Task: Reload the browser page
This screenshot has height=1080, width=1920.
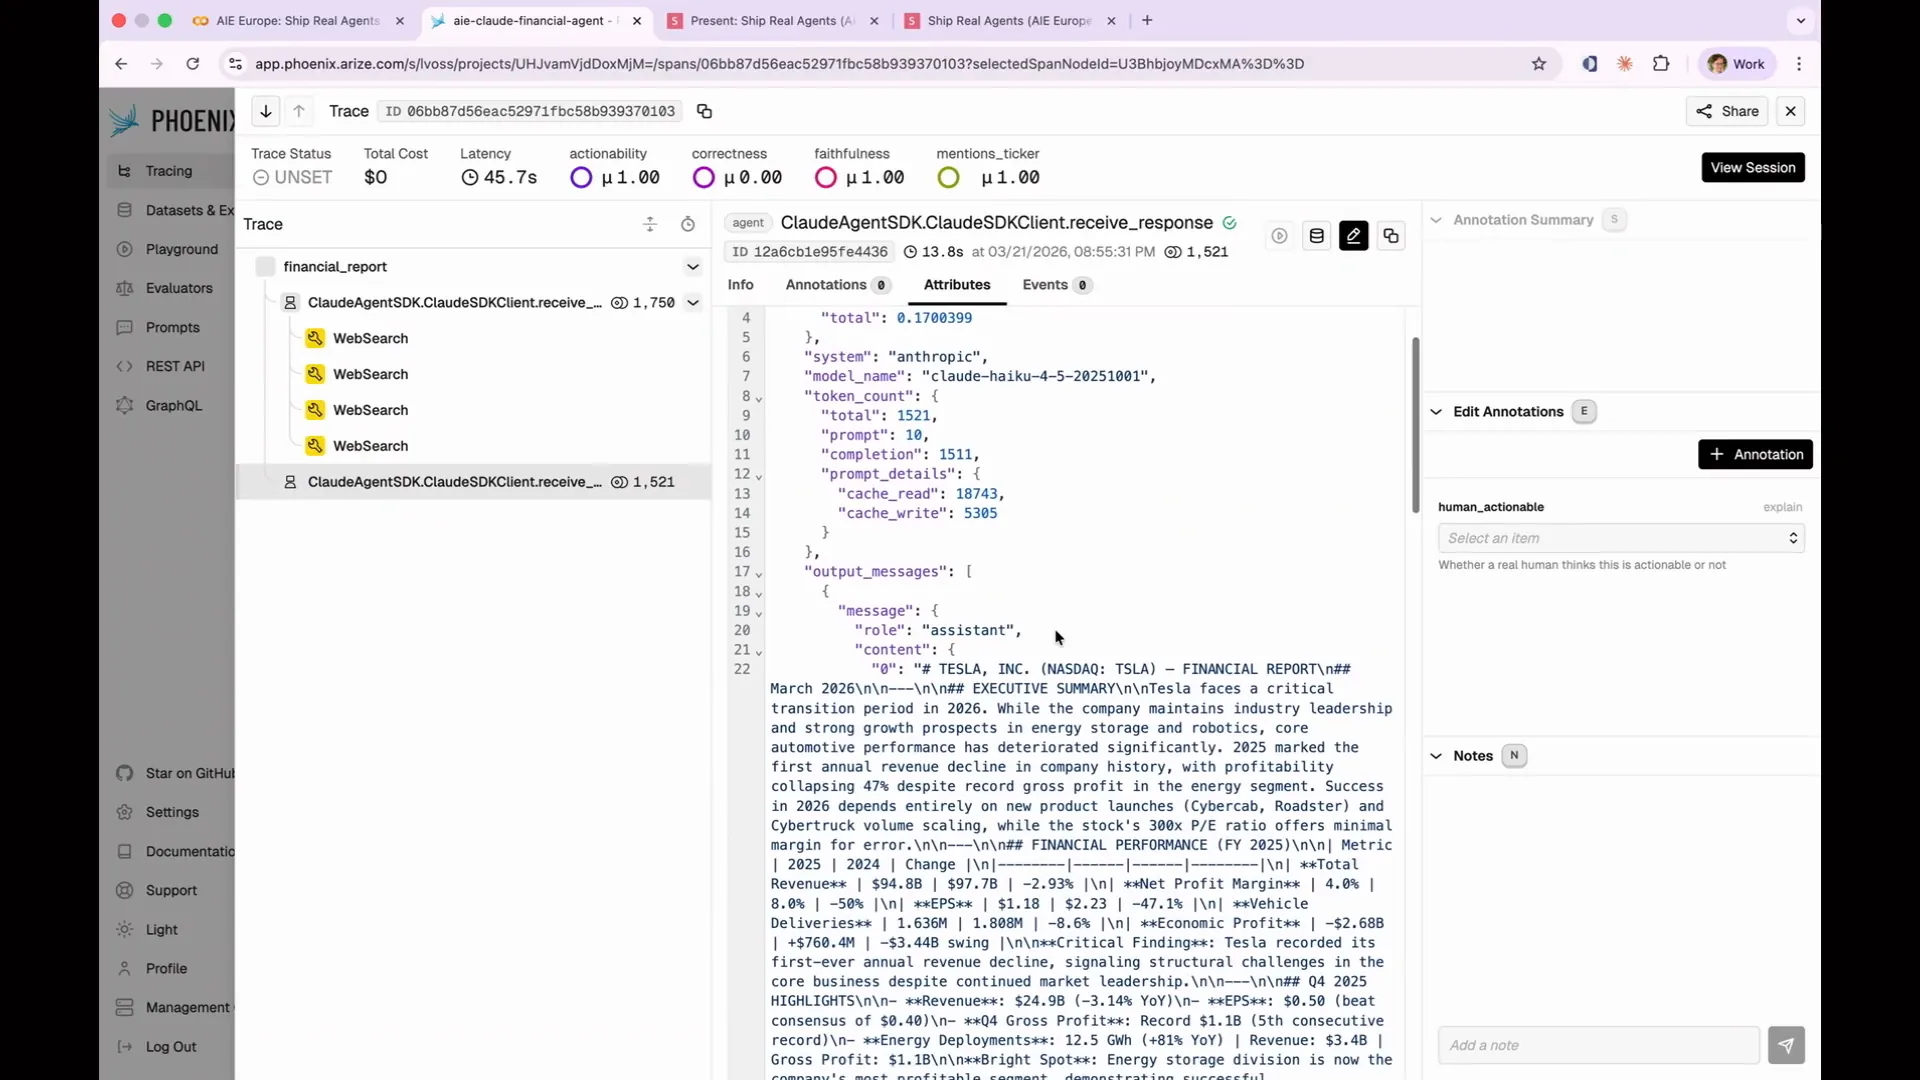Action: click(x=193, y=64)
